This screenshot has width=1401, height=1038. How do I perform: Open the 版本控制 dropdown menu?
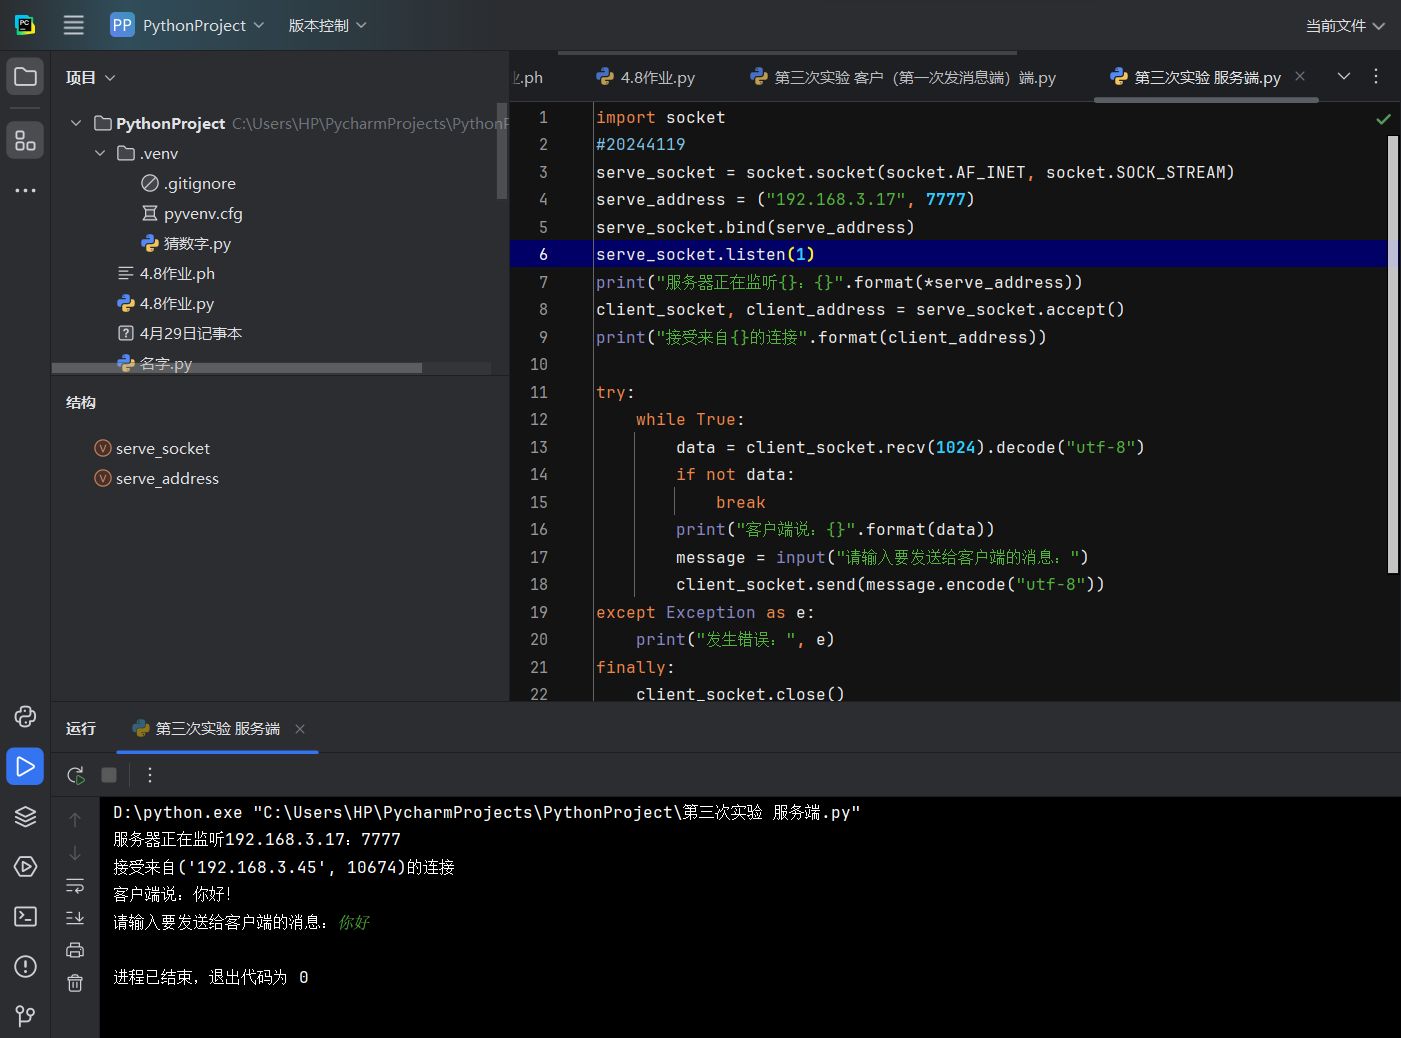pyautogui.click(x=327, y=25)
